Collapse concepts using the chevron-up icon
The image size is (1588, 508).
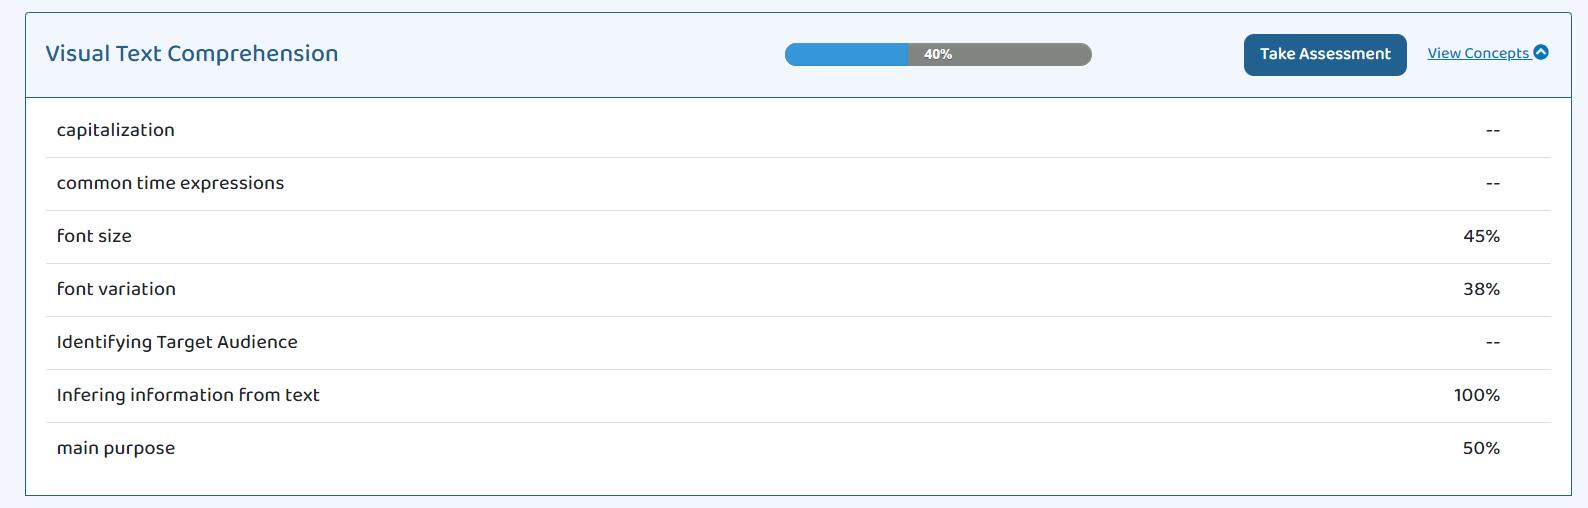point(1541,53)
